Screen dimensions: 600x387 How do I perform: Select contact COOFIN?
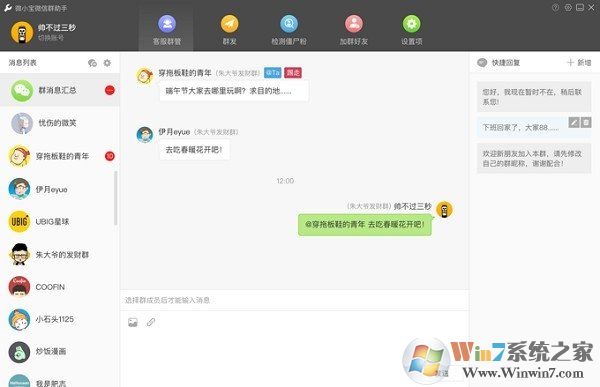point(60,287)
